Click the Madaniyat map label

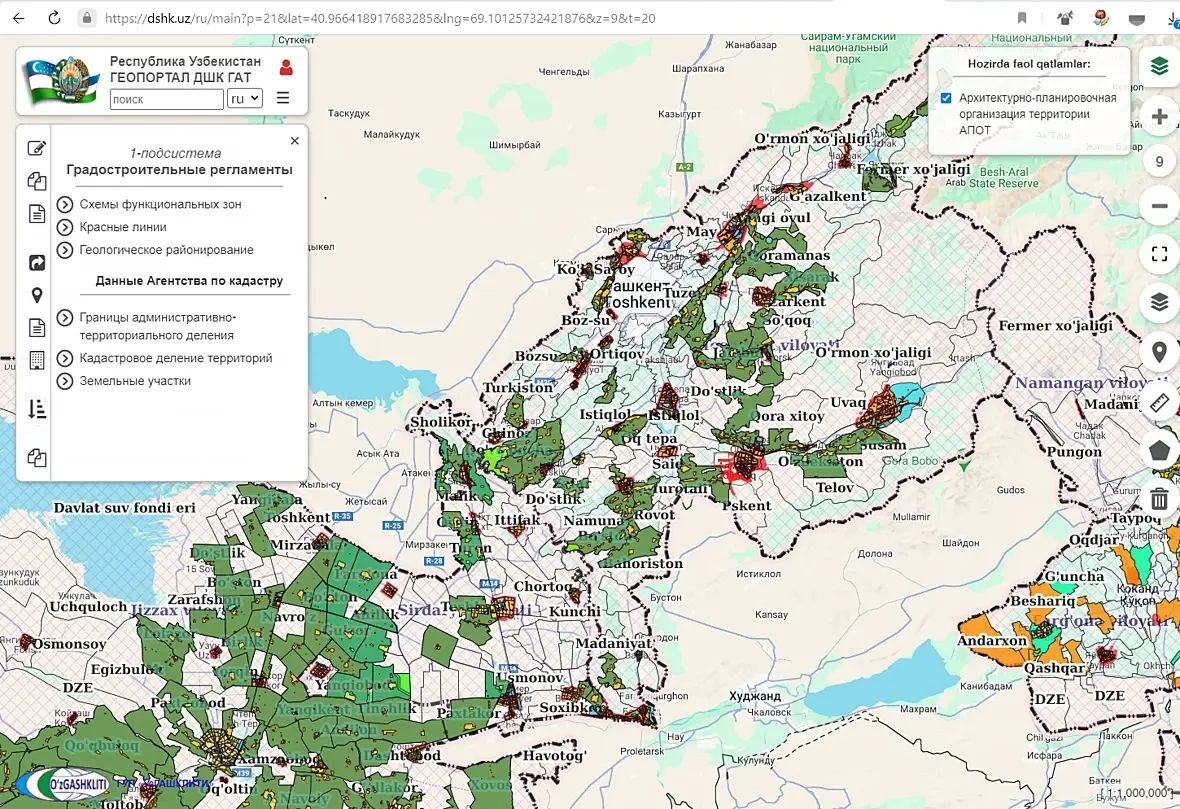(613, 643)
